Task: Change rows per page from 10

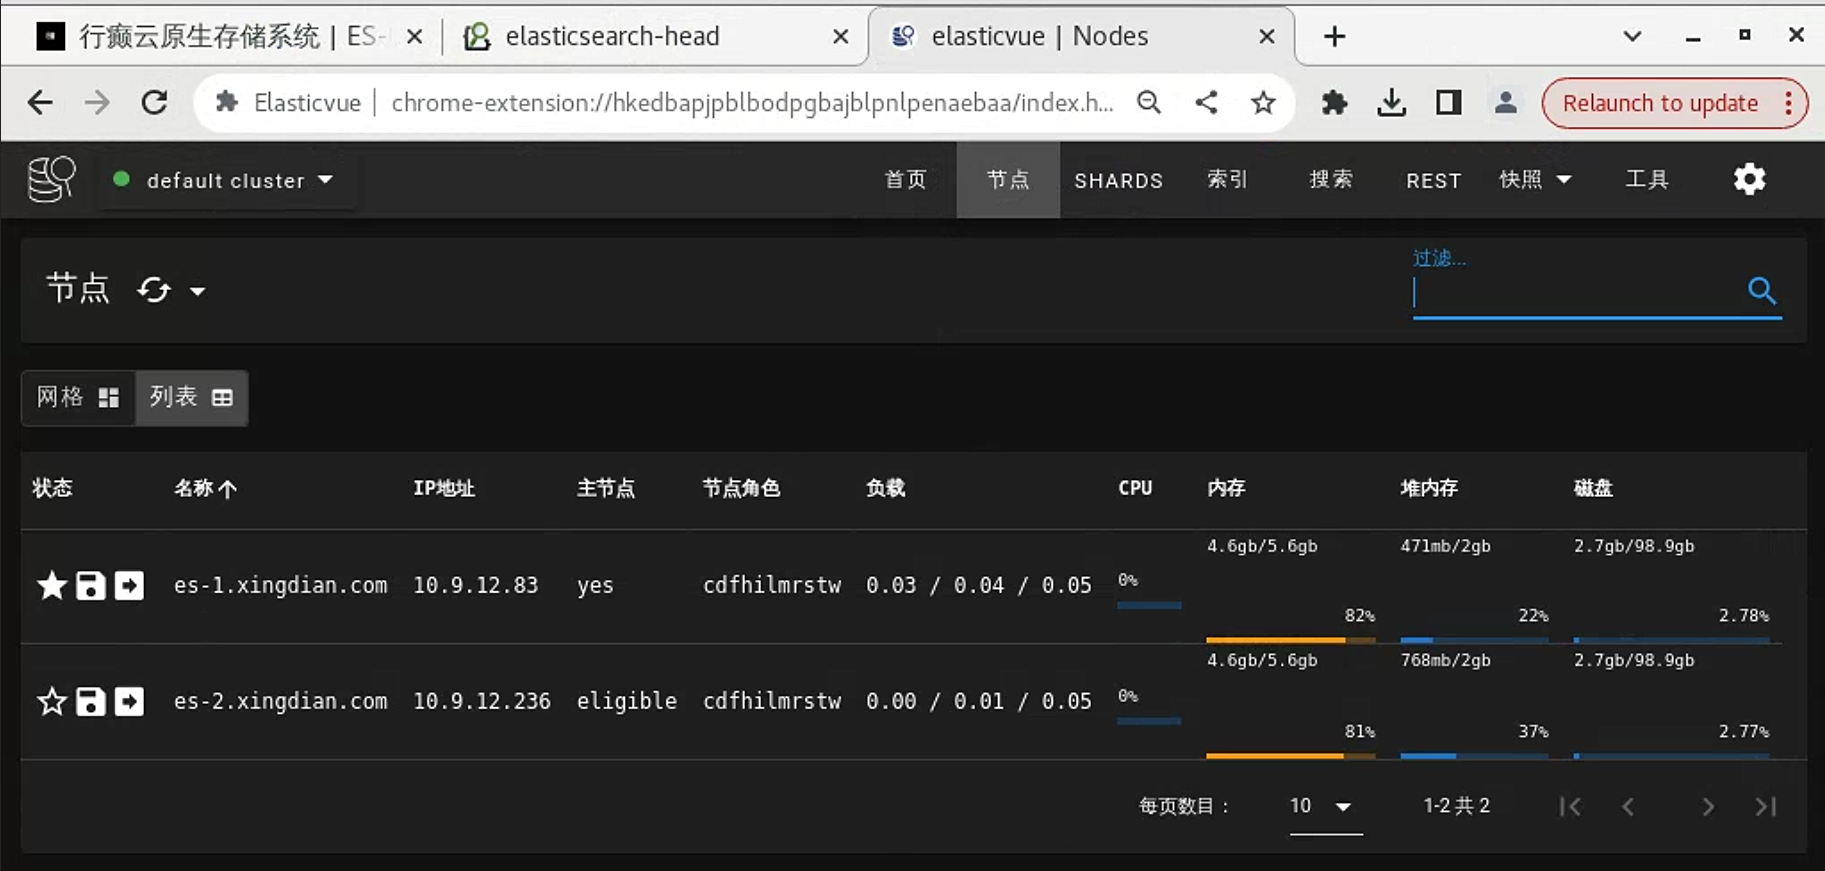Action: tap(1325, 806)
